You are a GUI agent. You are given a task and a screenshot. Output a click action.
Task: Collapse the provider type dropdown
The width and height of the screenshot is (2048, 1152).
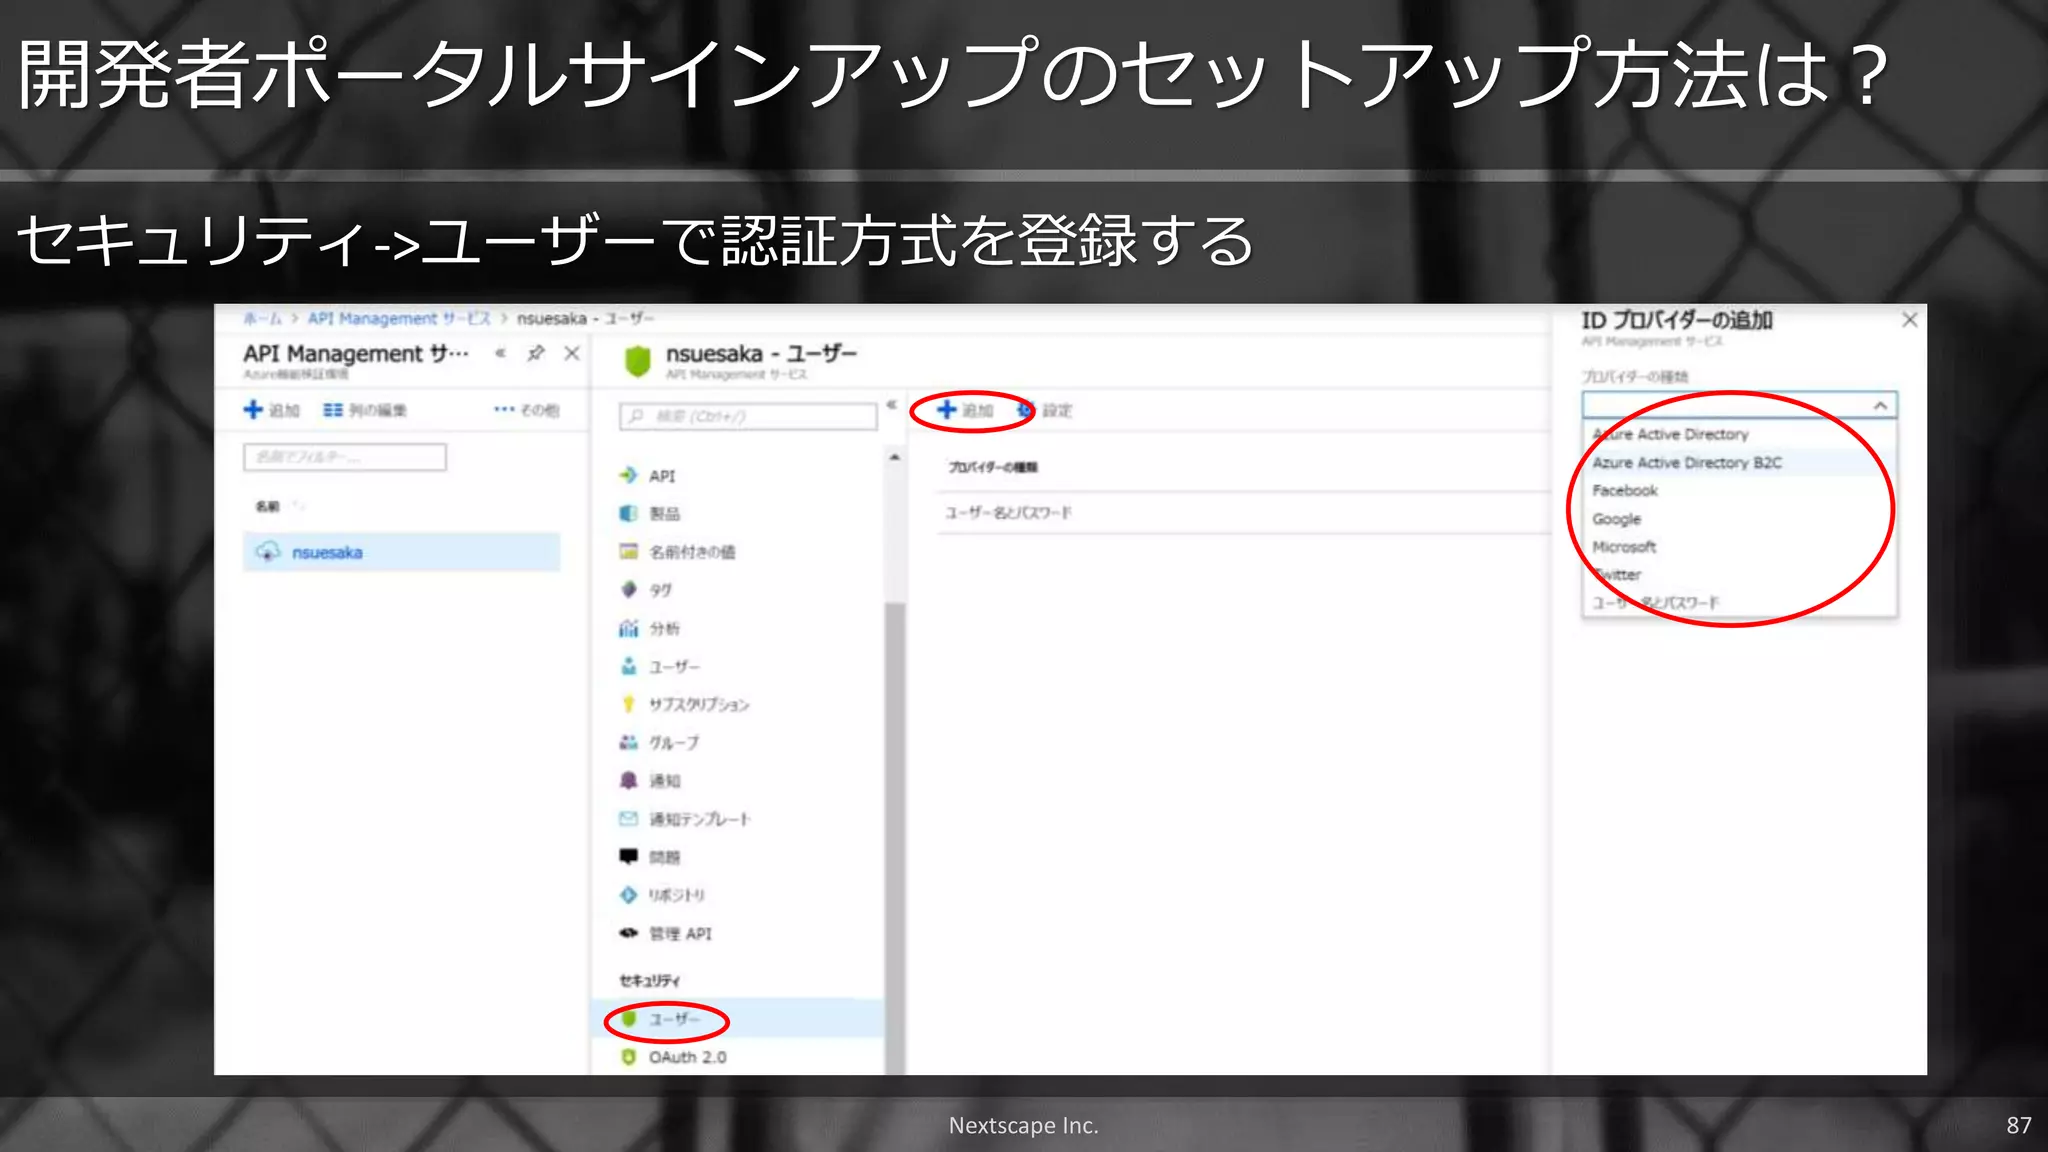click(1880, 405)
